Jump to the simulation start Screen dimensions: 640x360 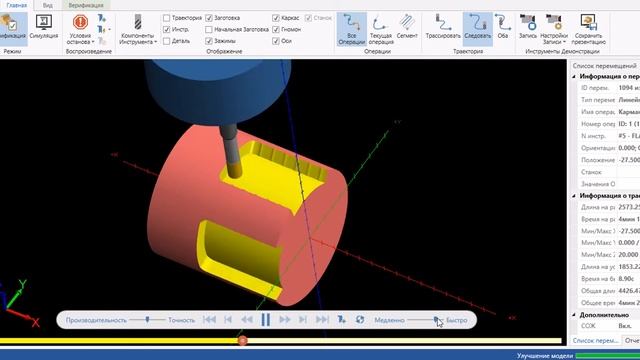click(x=209, y=320)
